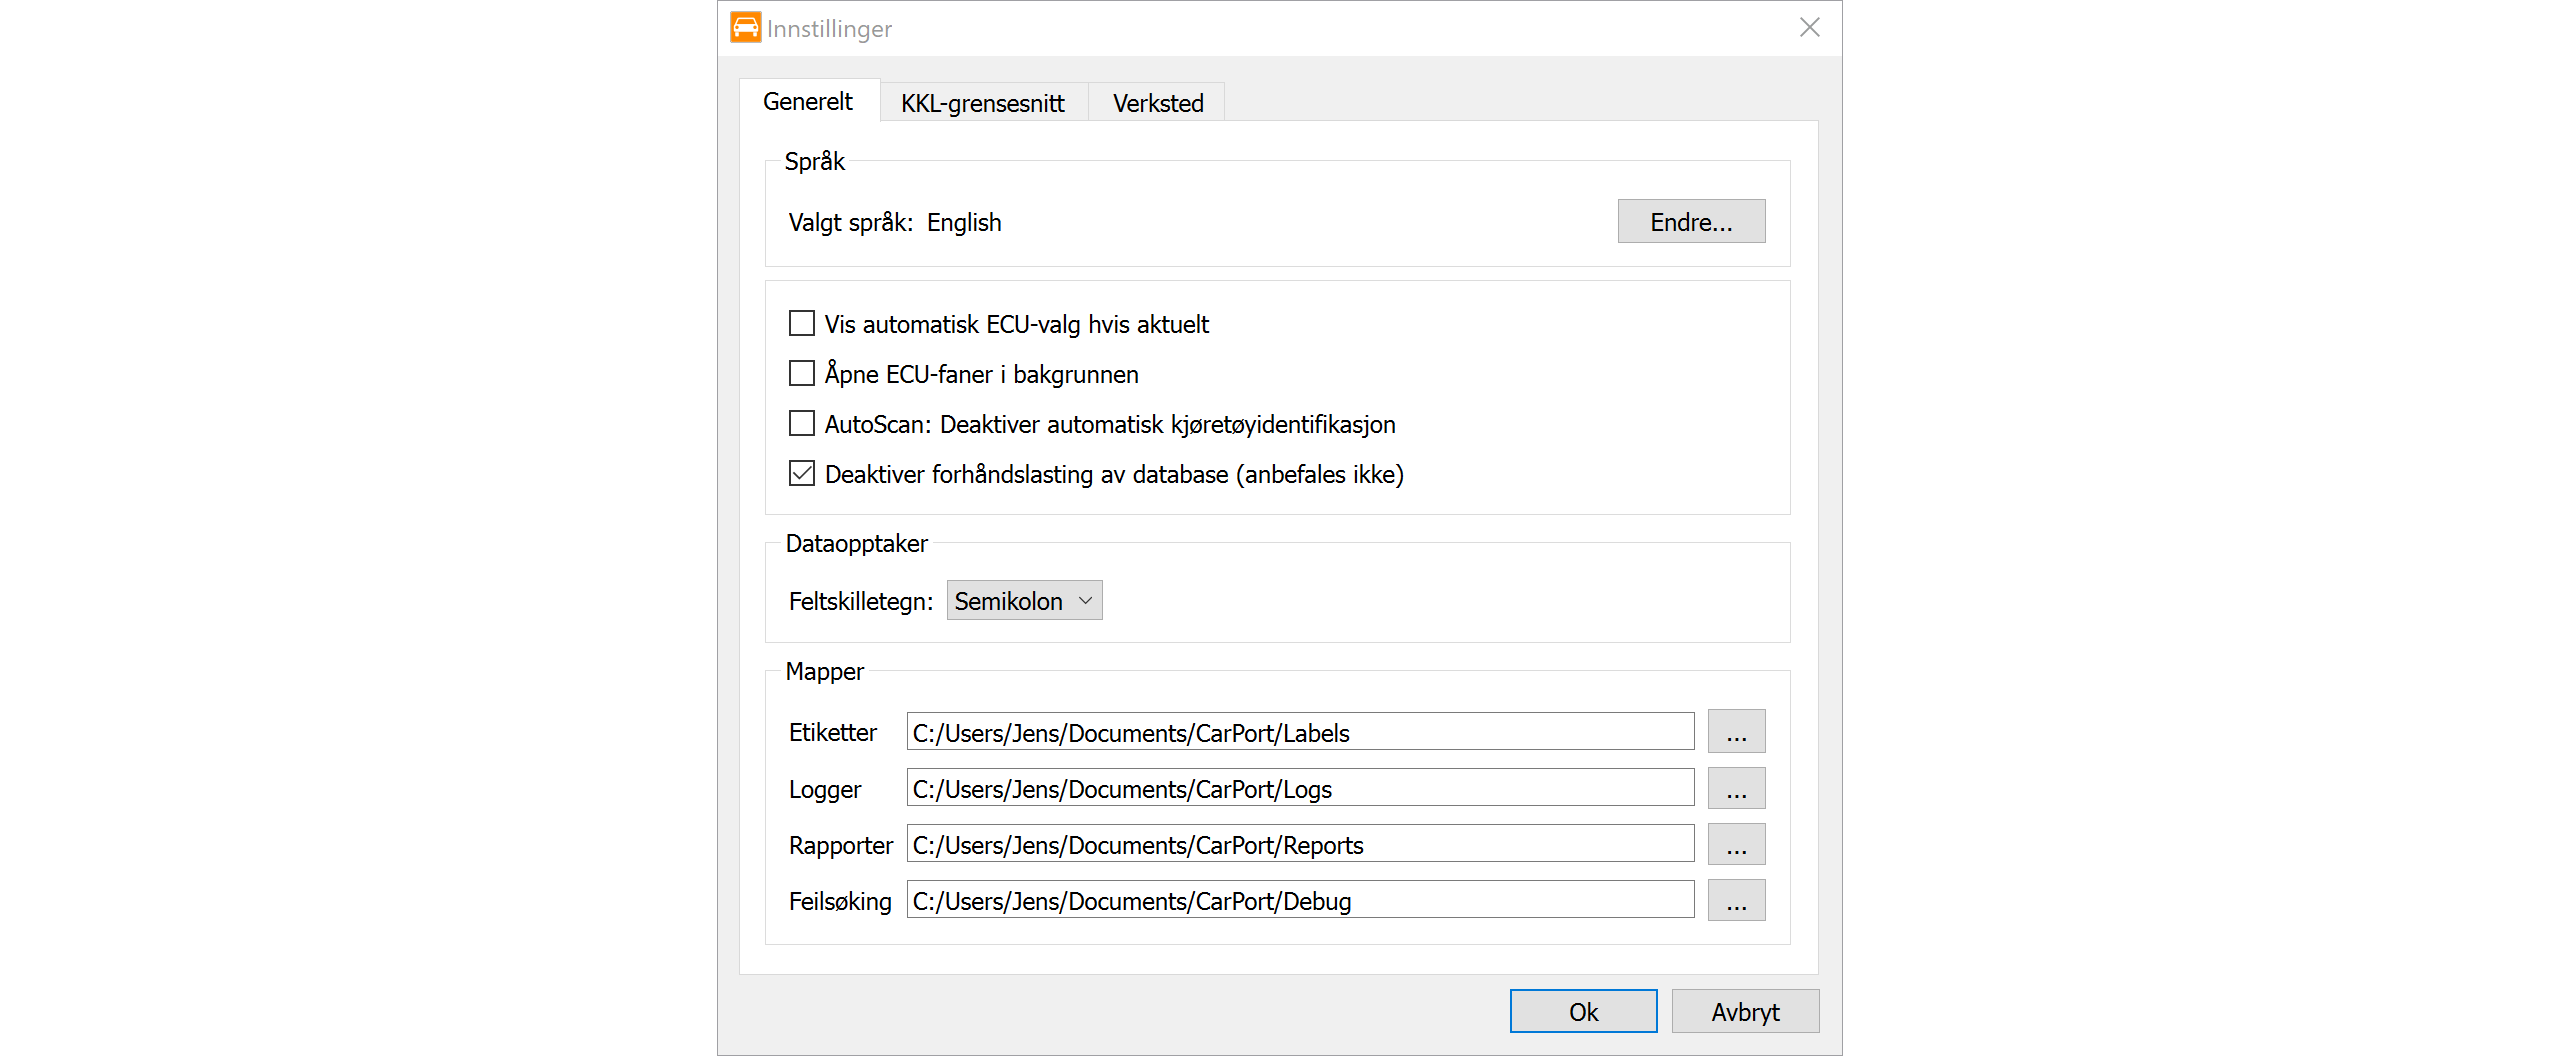Browse for the Logger folder

click(x=1736, y=788)
